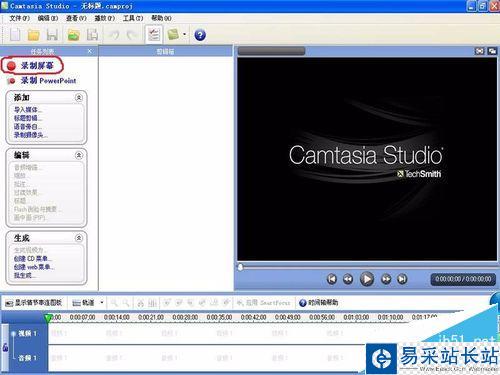Click the timeline cut selection icon
Screen dimensions: 500x375
click(x=141, y=303)
